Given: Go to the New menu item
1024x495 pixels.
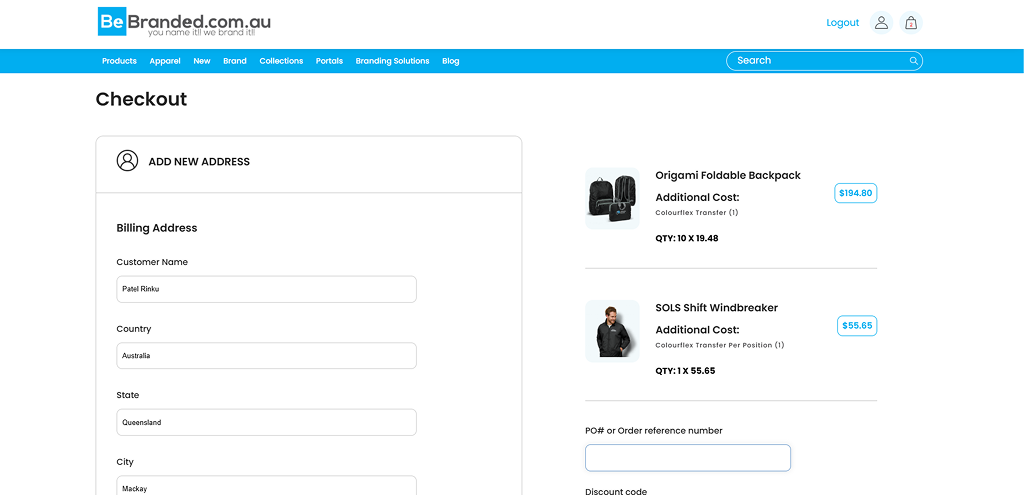Looking at the screenshot, I should coord(202,61).
